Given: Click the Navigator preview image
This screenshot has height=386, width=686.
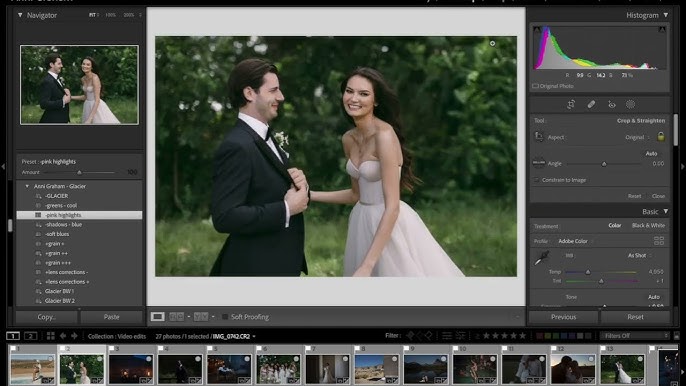Looking at the screenshot, I should coord(79,84).
